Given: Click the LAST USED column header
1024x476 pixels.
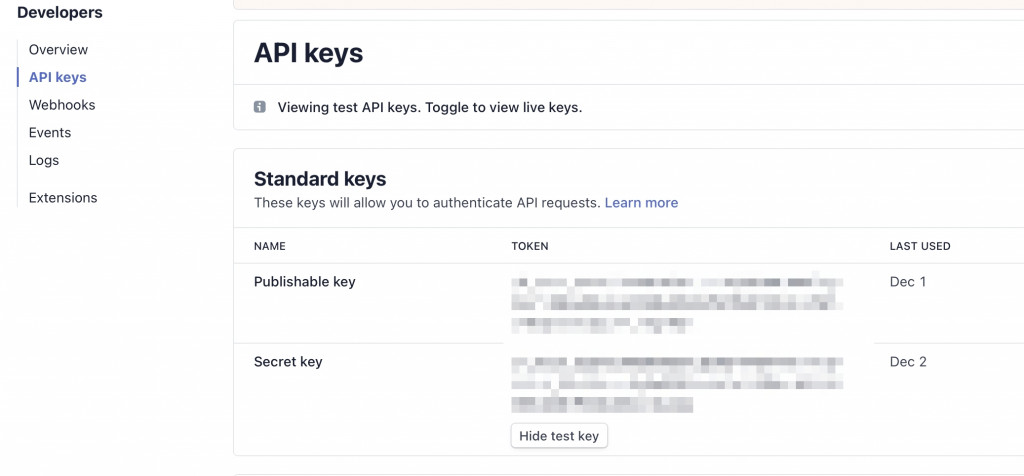Looking at the screenshot, I should coord(920,246).
